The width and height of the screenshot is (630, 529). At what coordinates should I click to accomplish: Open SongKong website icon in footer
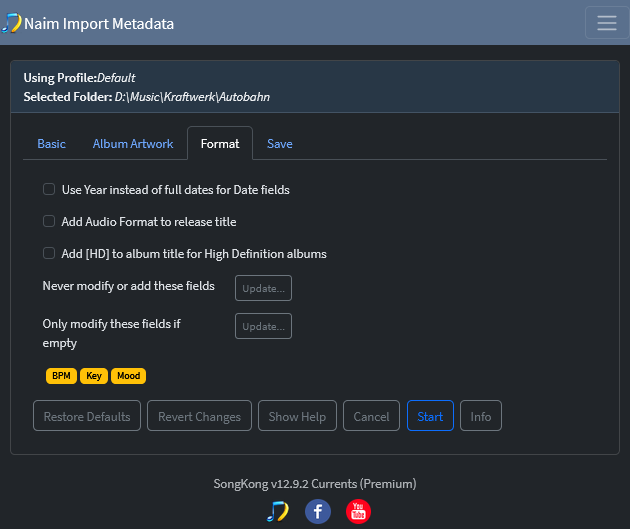tap(278, 511)
